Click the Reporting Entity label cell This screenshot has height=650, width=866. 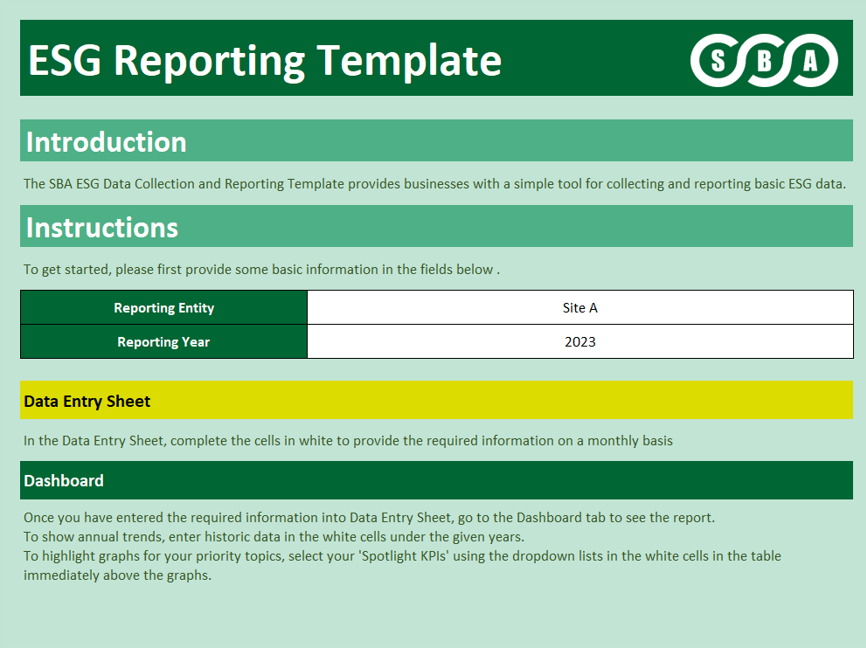coord(164,308)
